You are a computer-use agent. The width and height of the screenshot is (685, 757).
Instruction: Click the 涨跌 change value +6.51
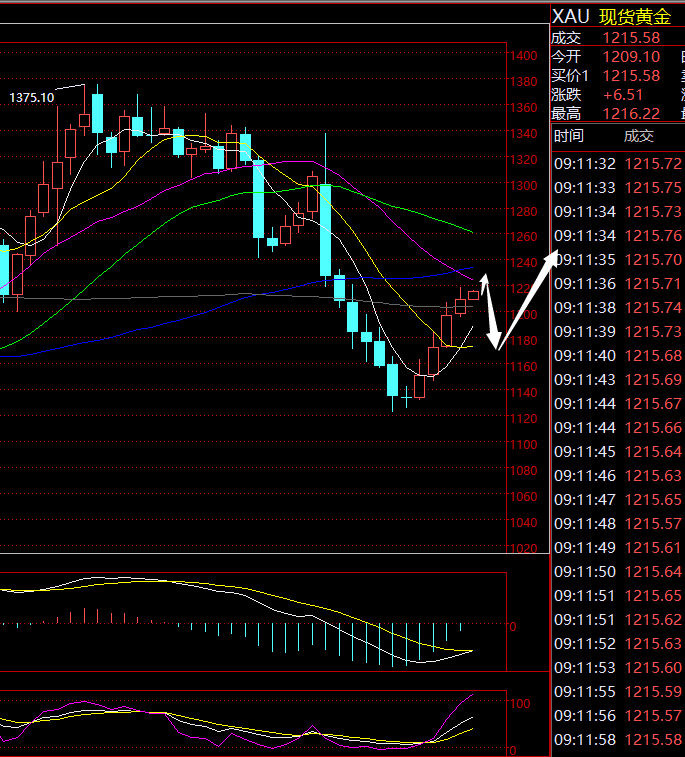pyautogui.click(x=623, y=95)
